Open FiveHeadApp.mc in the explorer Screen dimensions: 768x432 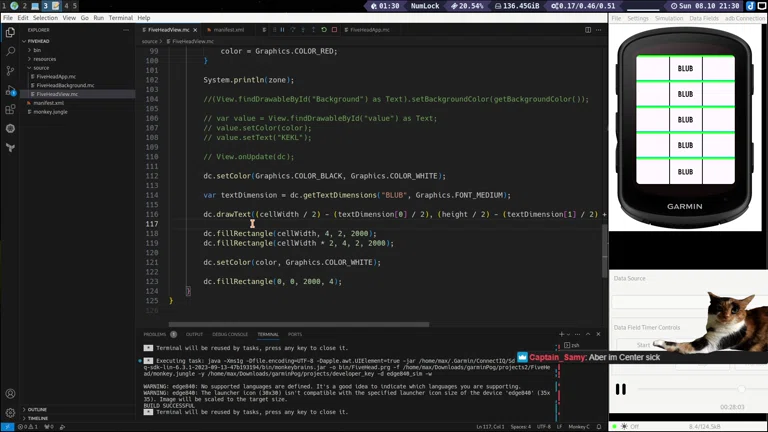point(54,76)
